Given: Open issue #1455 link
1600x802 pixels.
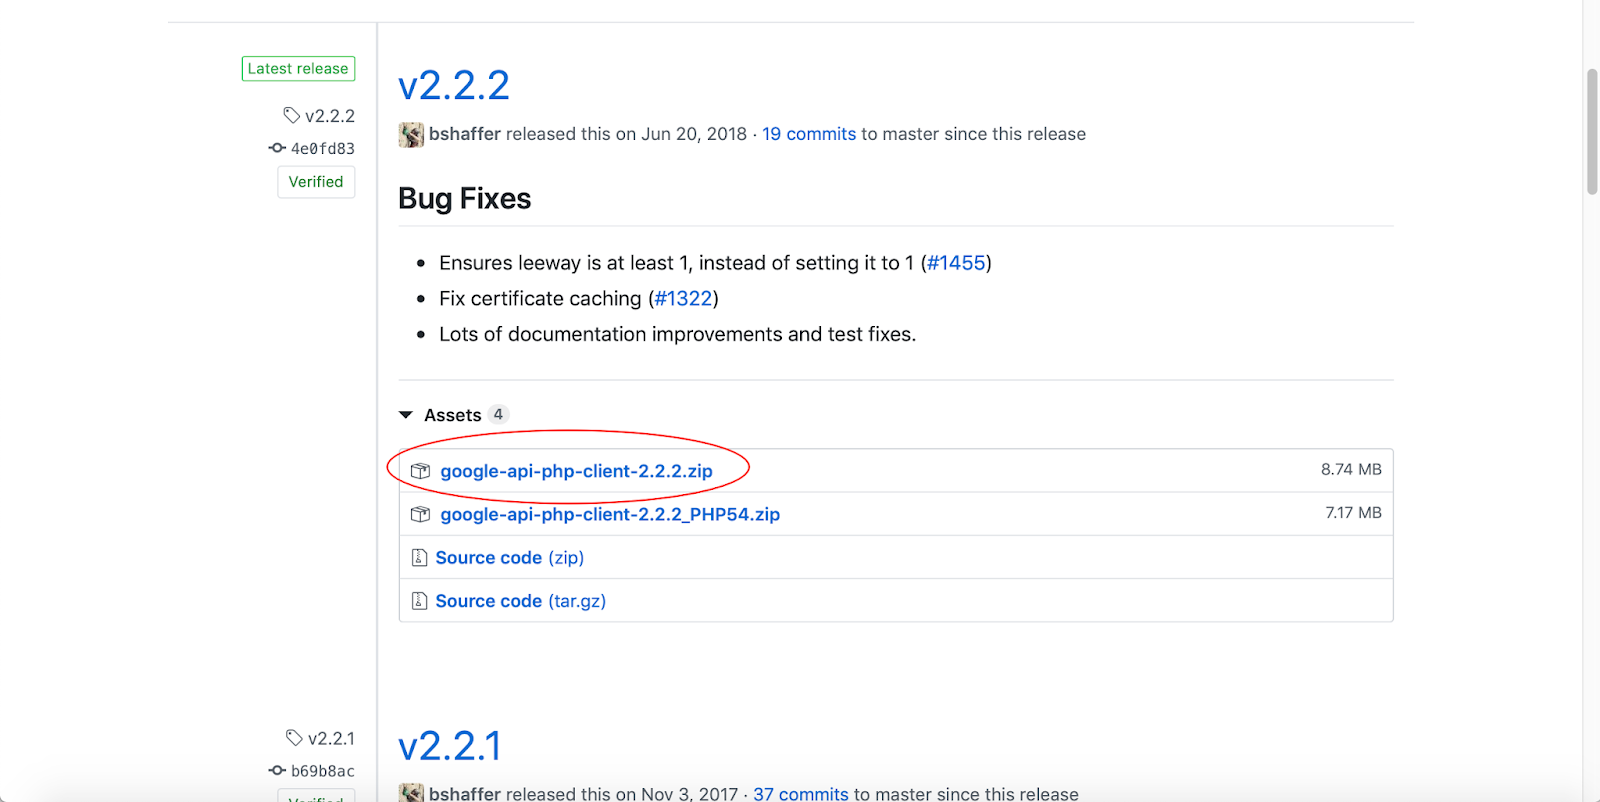Looking at the screenshot, I should pyautogui.click(x=956, y=263).
